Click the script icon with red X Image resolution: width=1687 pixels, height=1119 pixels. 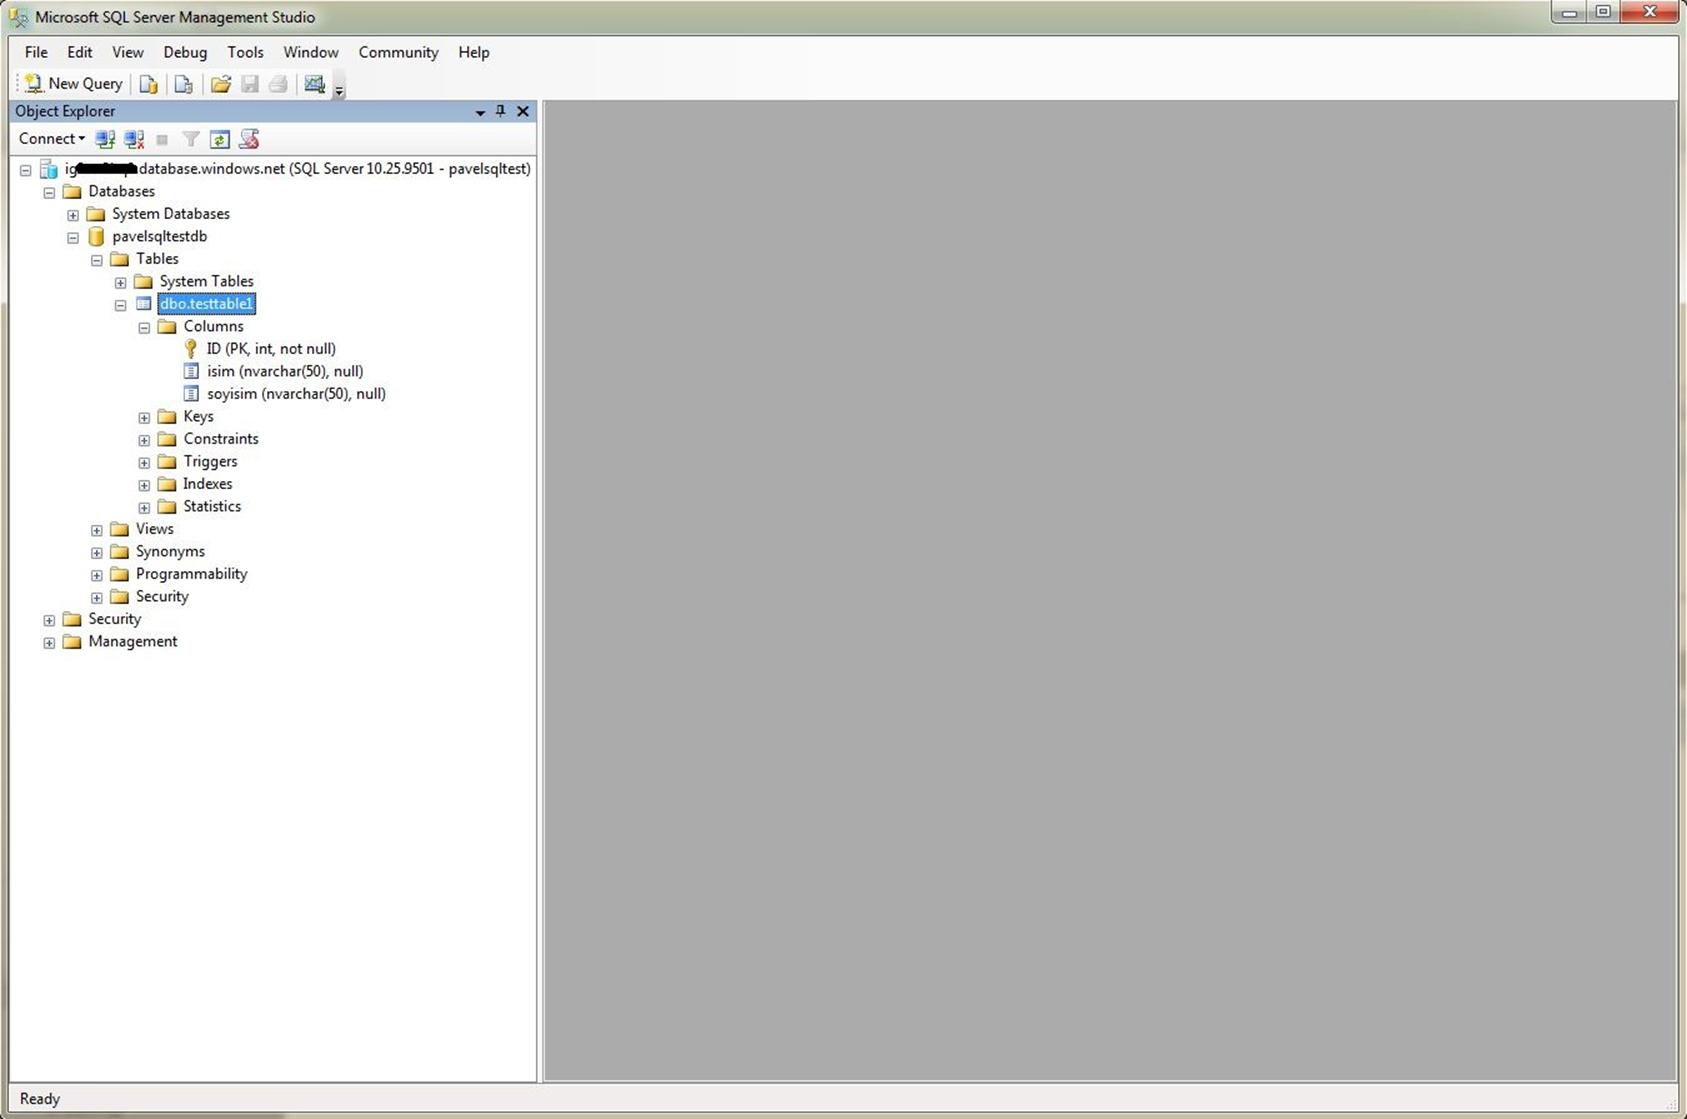(x=249, y=139)
